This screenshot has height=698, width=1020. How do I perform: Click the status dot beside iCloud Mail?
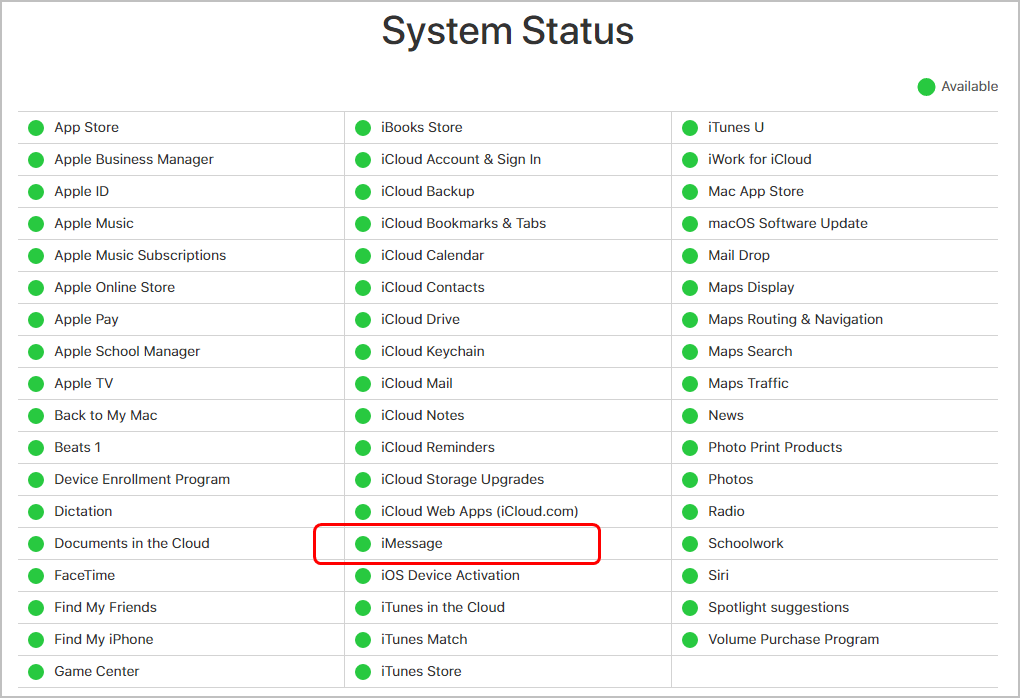[363, 384]
